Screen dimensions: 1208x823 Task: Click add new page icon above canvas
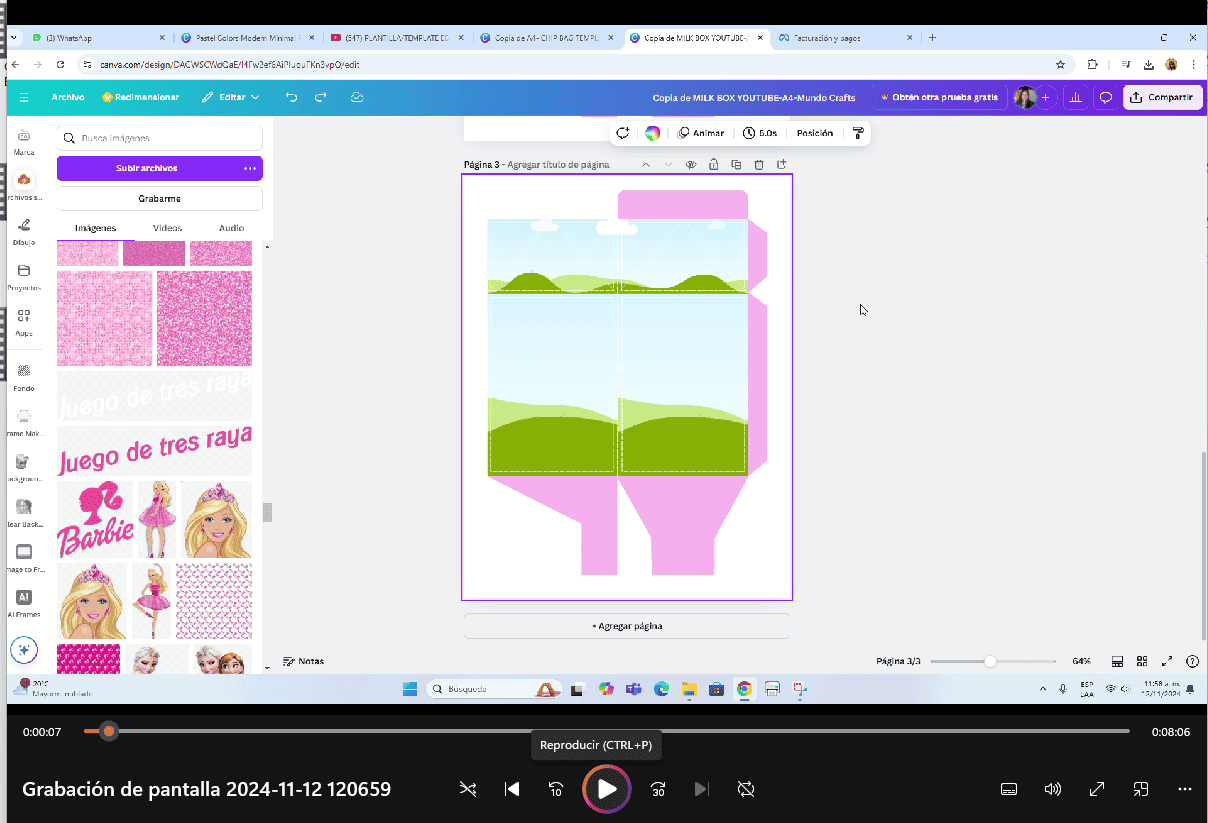tap(782, 164)
